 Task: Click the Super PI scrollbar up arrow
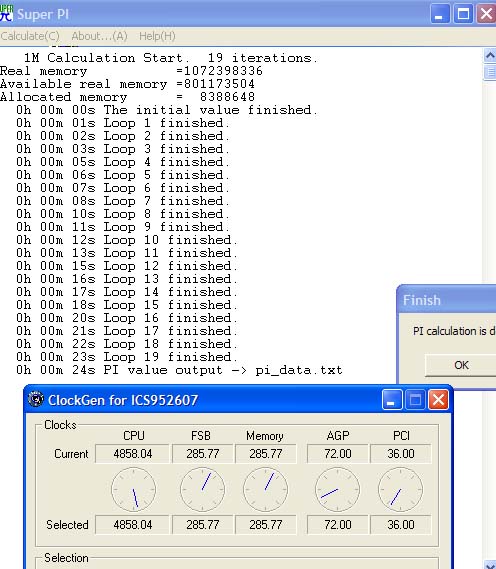point(490,55)
